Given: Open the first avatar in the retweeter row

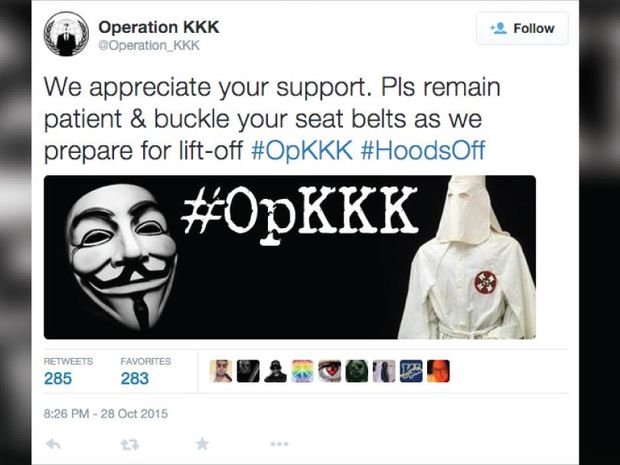Looking at the screenshot, I should pyautogui.click(x=221, y=371).
